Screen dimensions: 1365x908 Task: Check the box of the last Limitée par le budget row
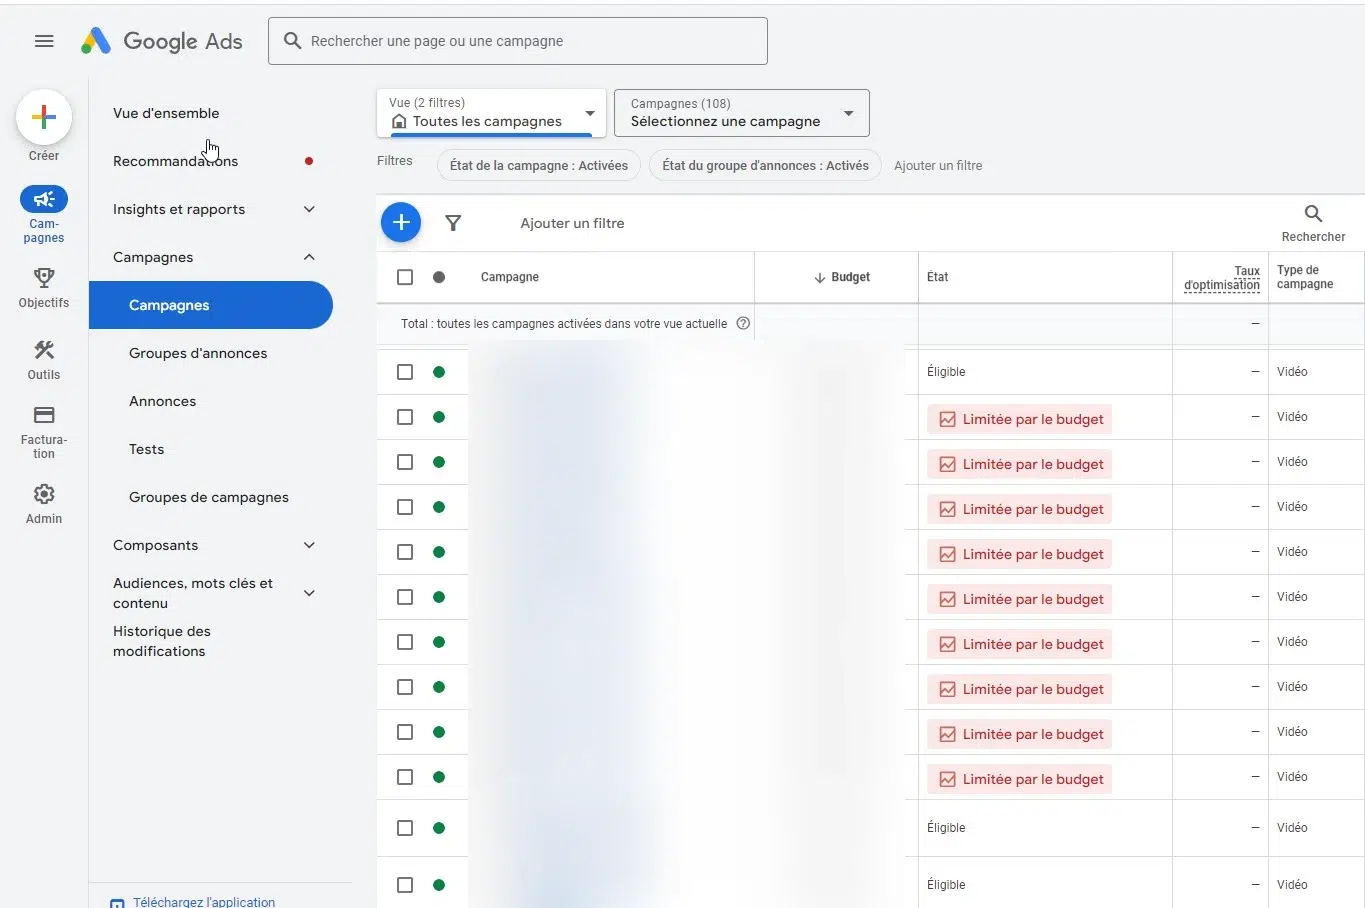point(405,777)
